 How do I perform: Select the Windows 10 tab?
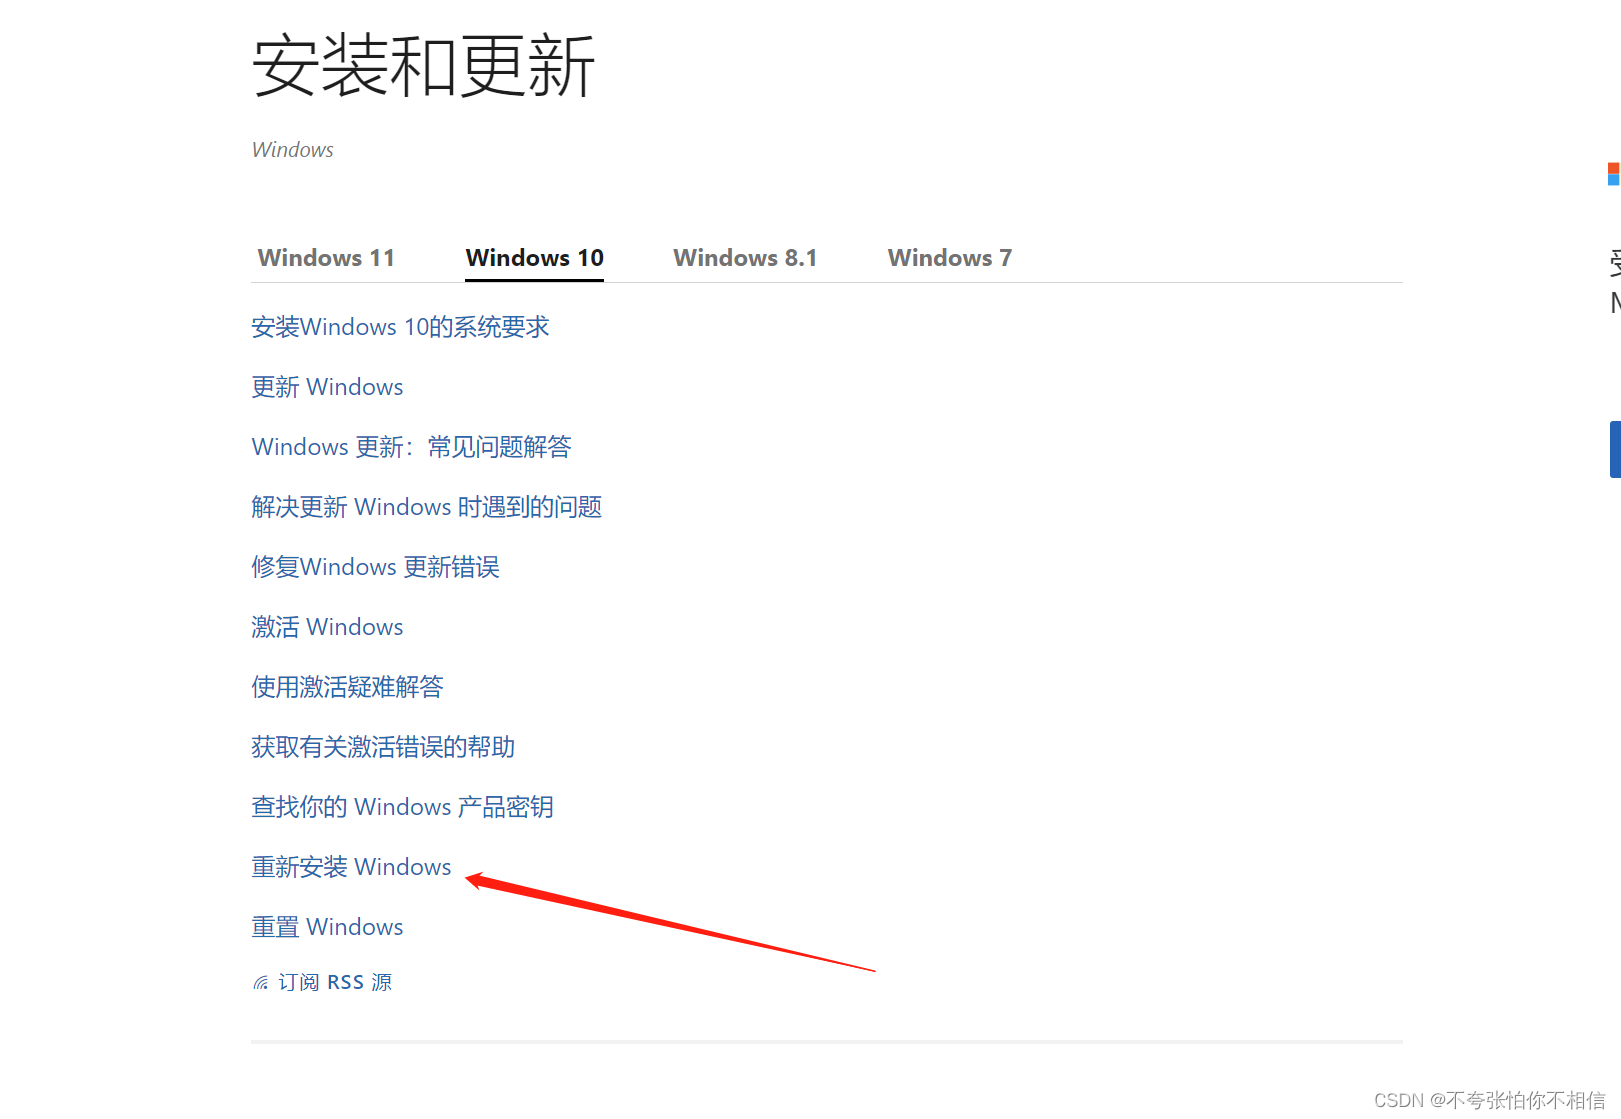535,258
